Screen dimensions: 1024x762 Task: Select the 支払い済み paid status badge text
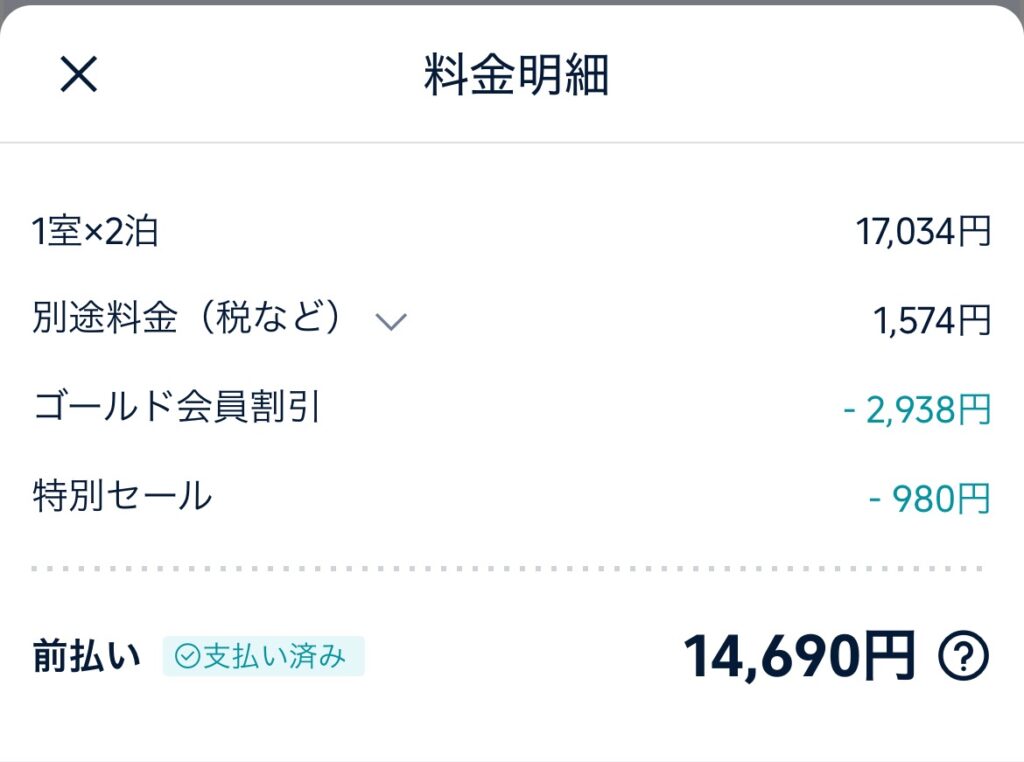point(274,656)
